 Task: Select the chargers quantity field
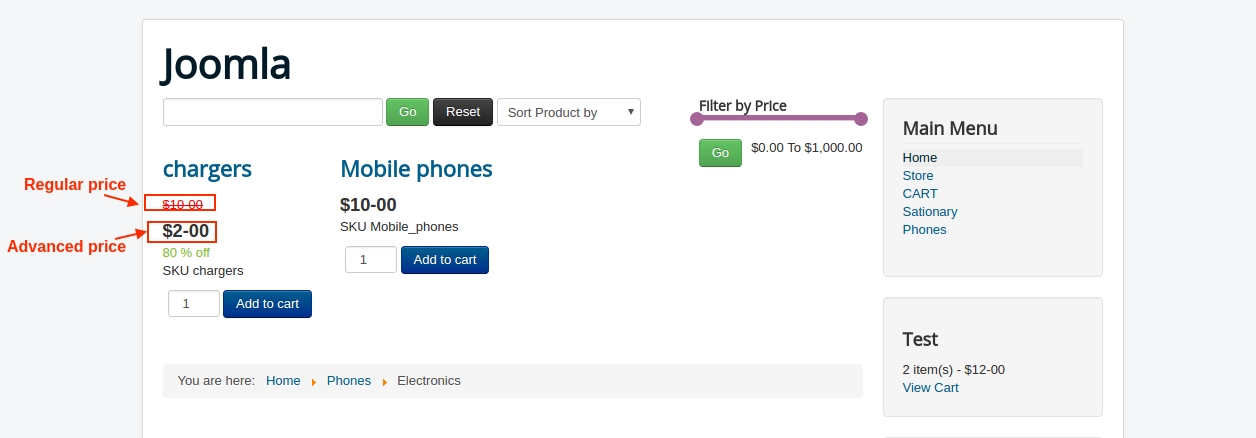[x=194, y=304]
